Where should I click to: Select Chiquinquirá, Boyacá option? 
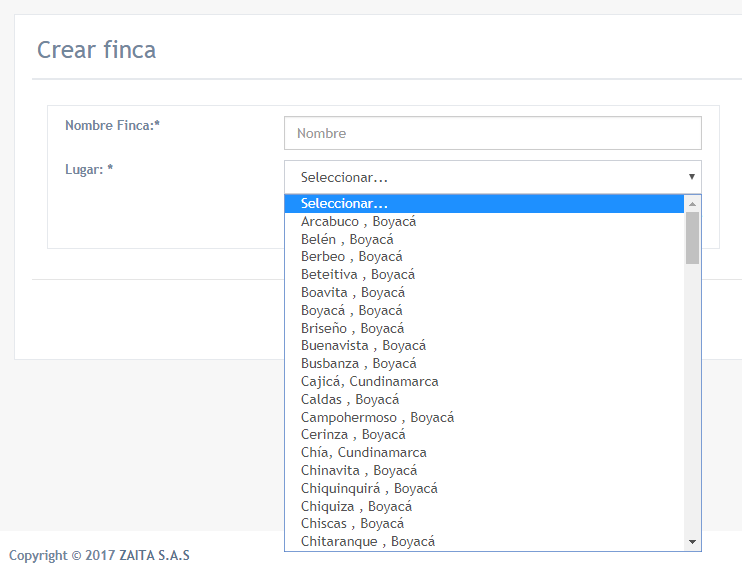(x=484, y=488)
